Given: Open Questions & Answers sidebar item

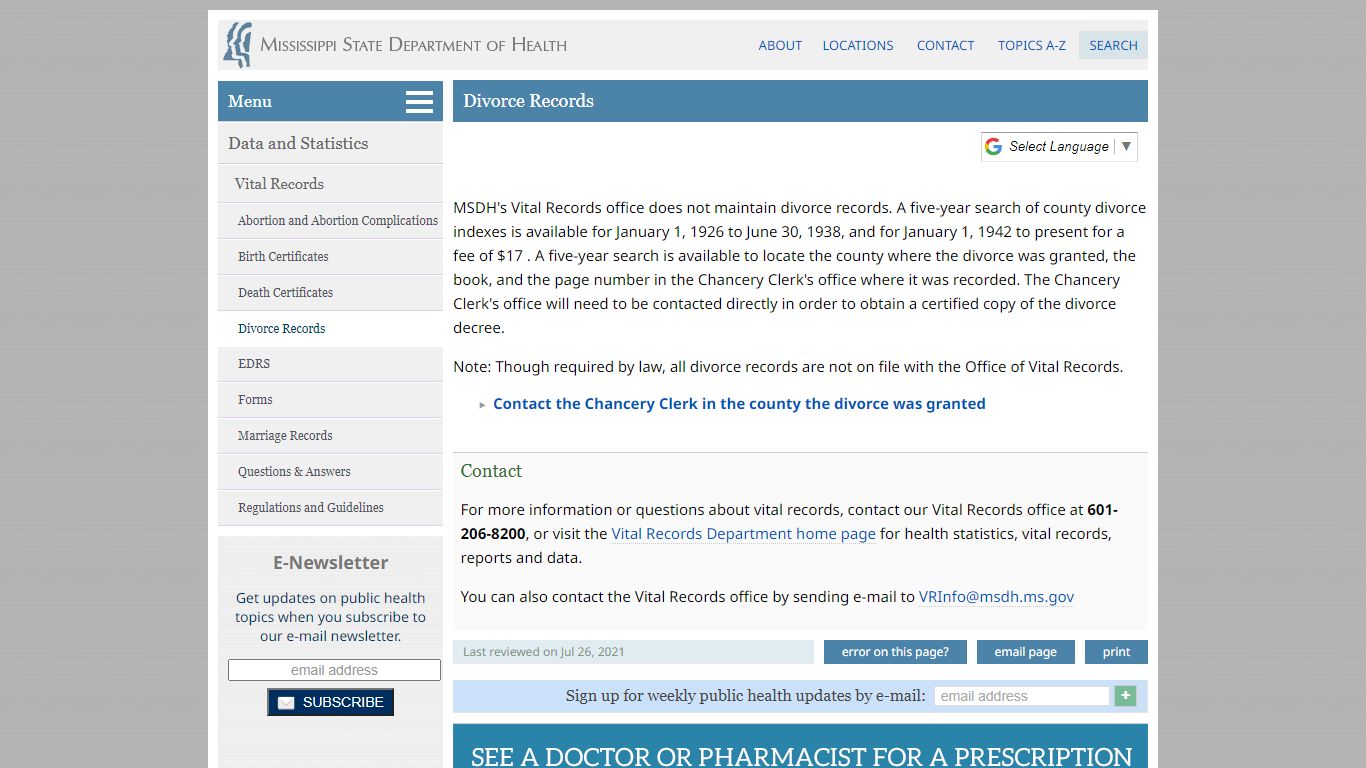Looking at the screenshot, I should [330, 472].
